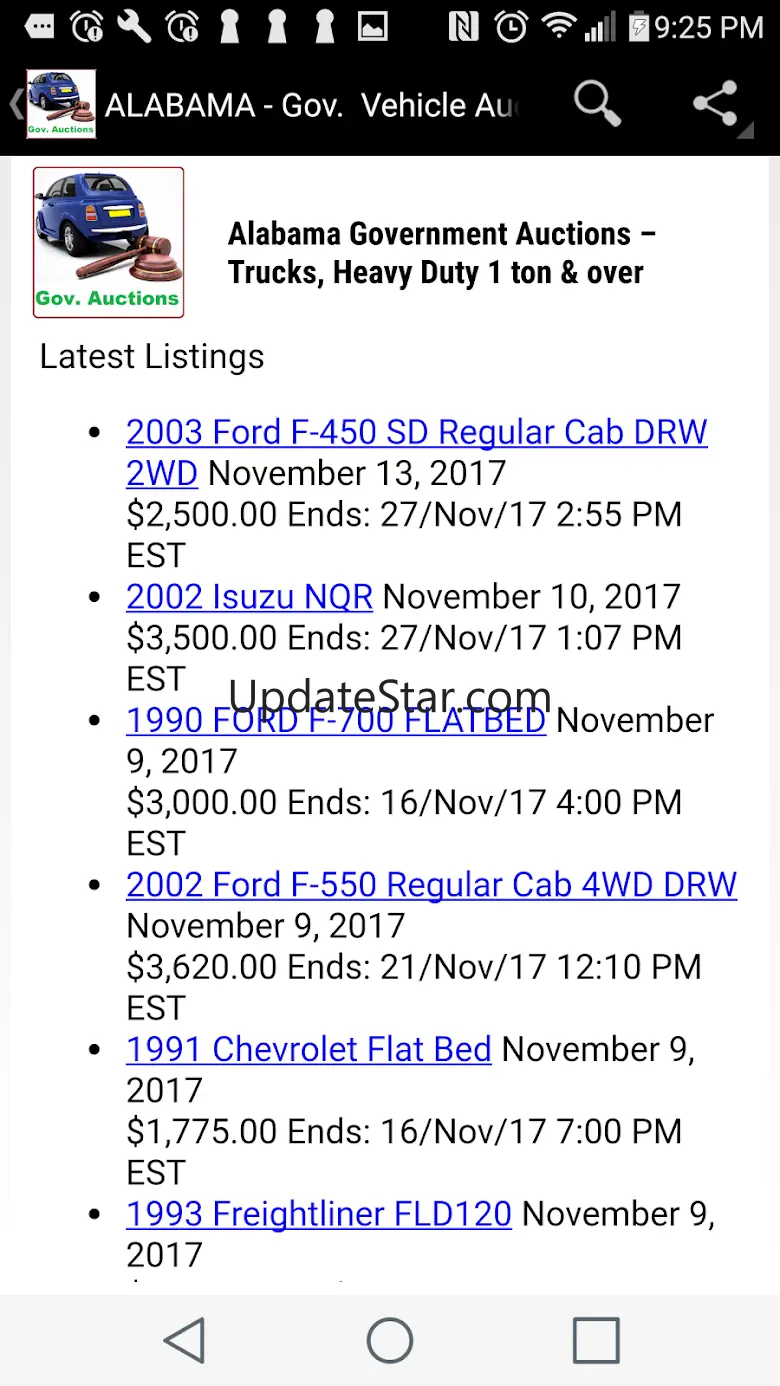Open the 1993 Freightliner FLD120 listing
Viewport: 780px width, 1386px height.
click(318, 1214)
